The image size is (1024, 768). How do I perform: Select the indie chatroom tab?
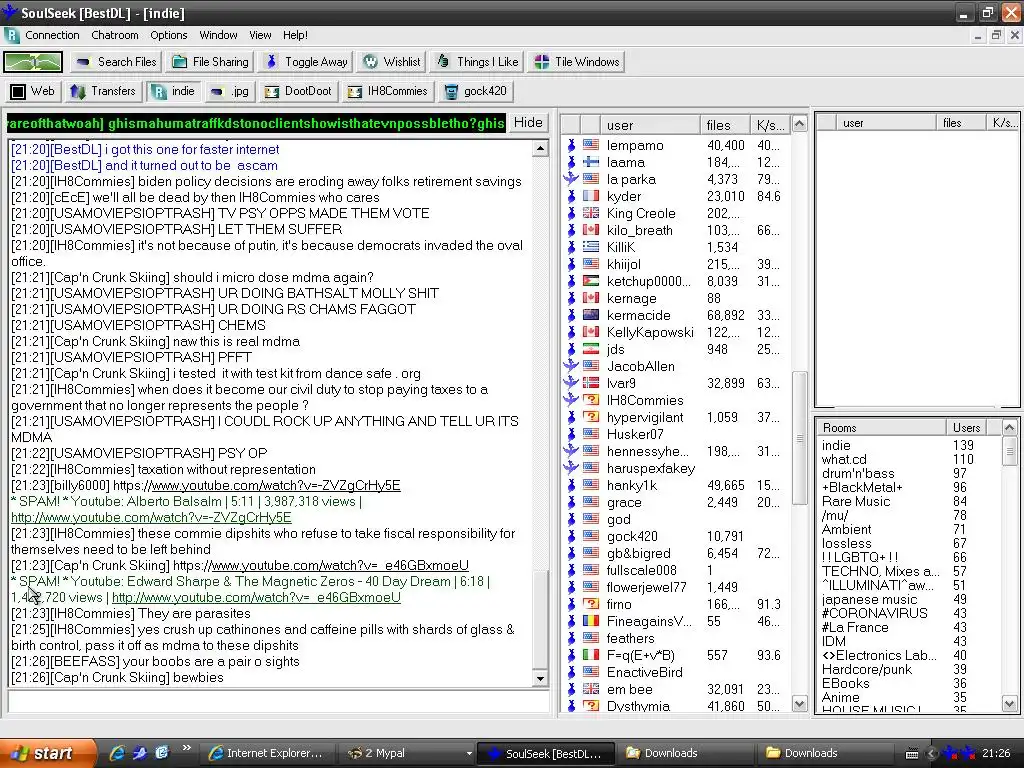pyautogui.click(x=173, y=91)
